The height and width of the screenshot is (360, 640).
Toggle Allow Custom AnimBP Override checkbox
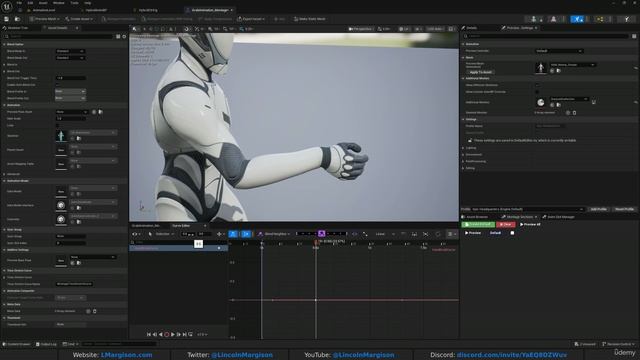point(537,92)
